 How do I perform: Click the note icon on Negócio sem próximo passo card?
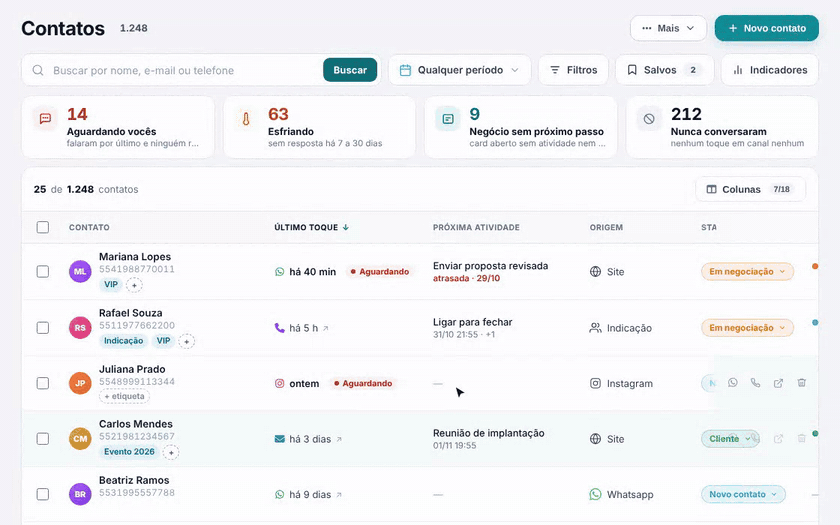tap(448, 119)
